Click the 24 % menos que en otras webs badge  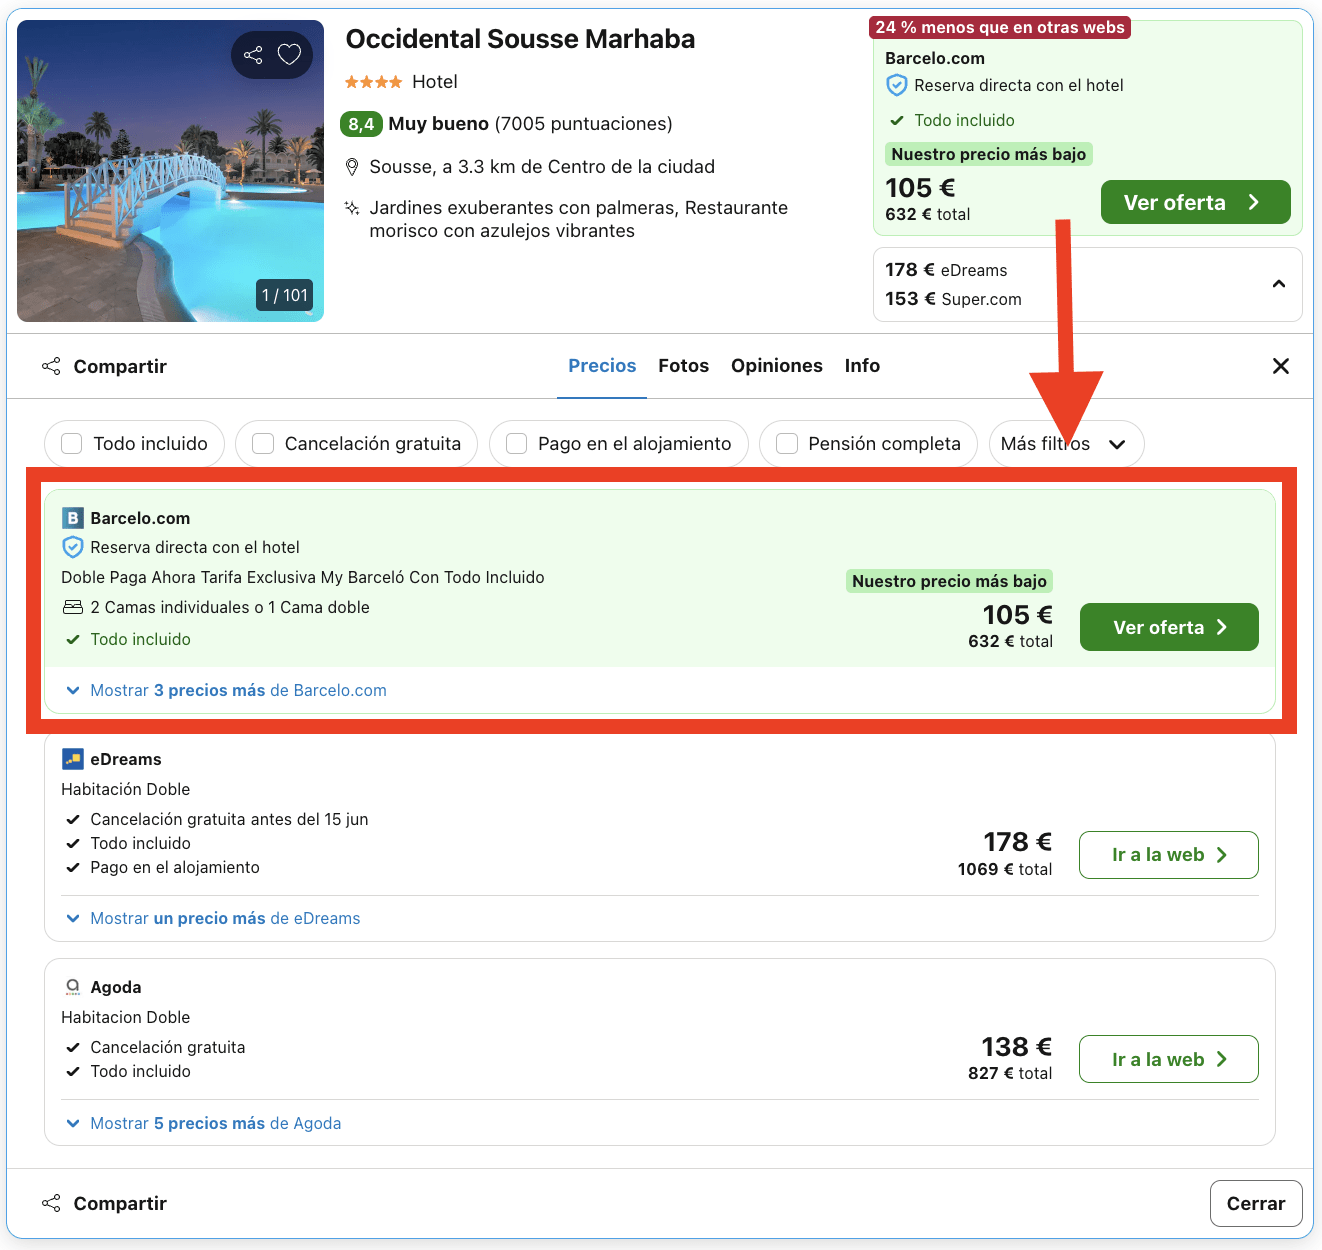pyautogui.click(x=1000, y=28)
